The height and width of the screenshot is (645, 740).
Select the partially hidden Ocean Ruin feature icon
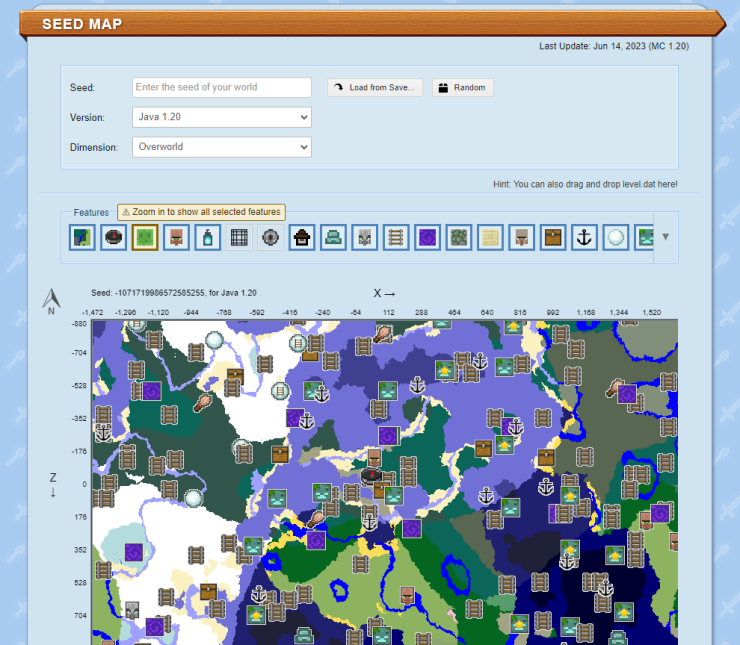point(644,237)
